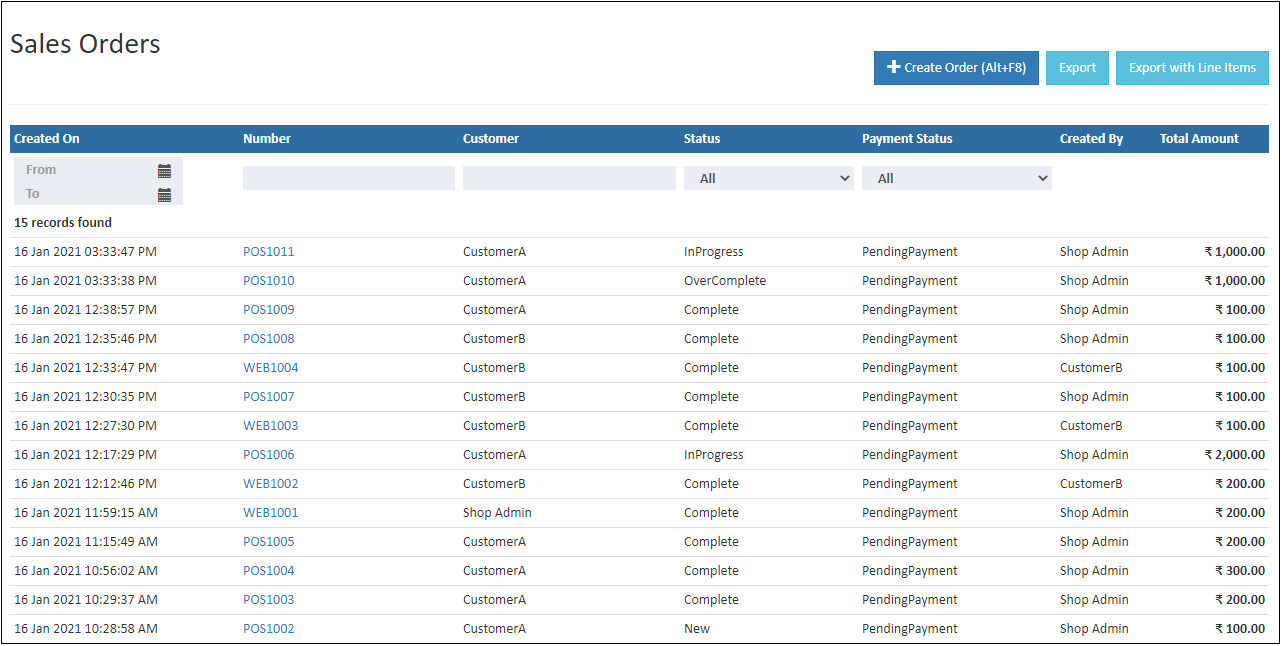Open order POS1011
Image resolution: width=1282 pixels, height=646 pixels.
click(x=268, y=251)
